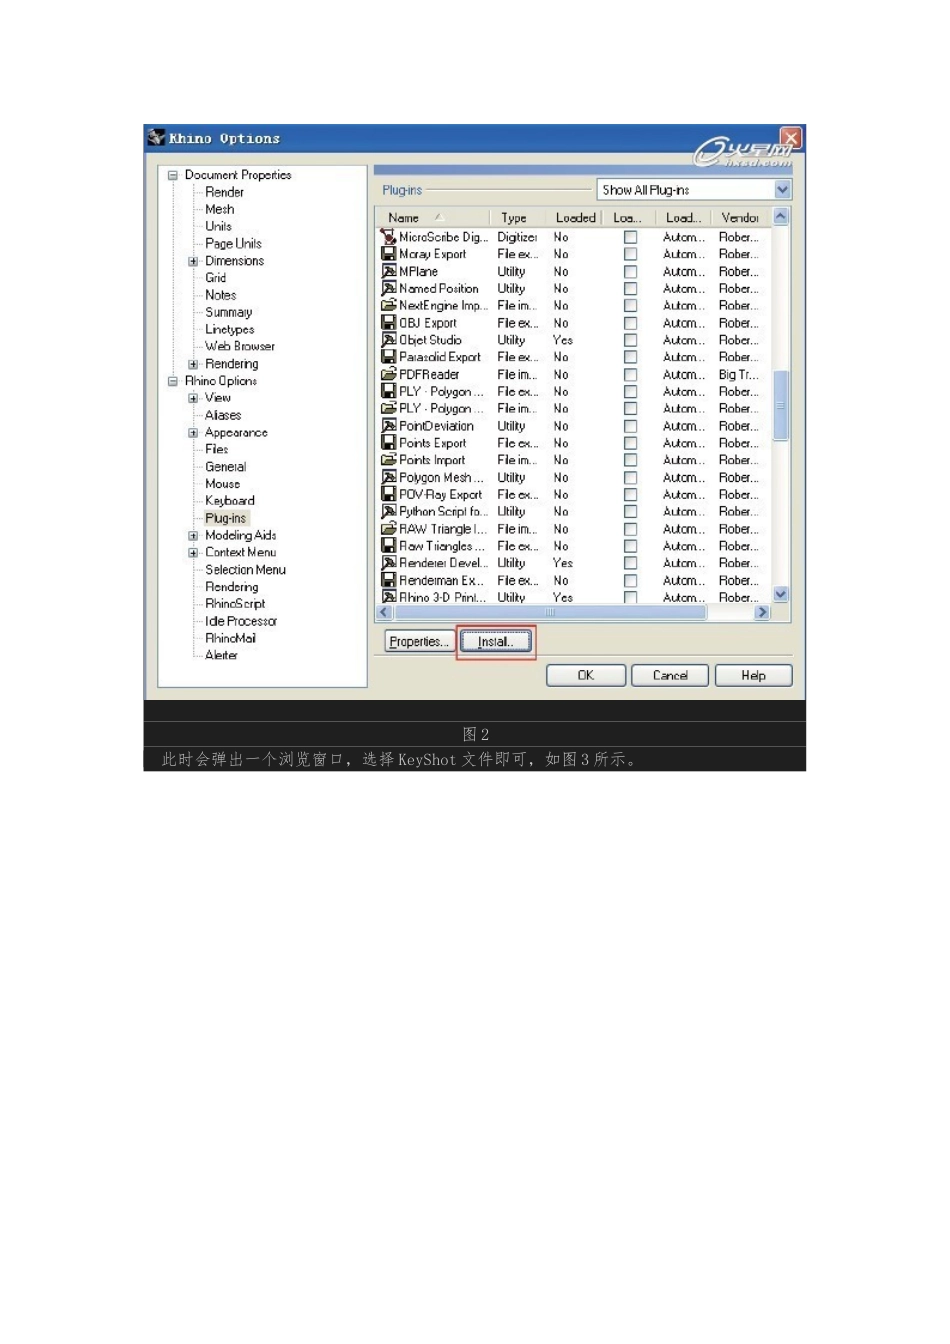Click the Renderman Export plug-in icon
This screenshot has width=950, height=1344.
tap(388, 580)
